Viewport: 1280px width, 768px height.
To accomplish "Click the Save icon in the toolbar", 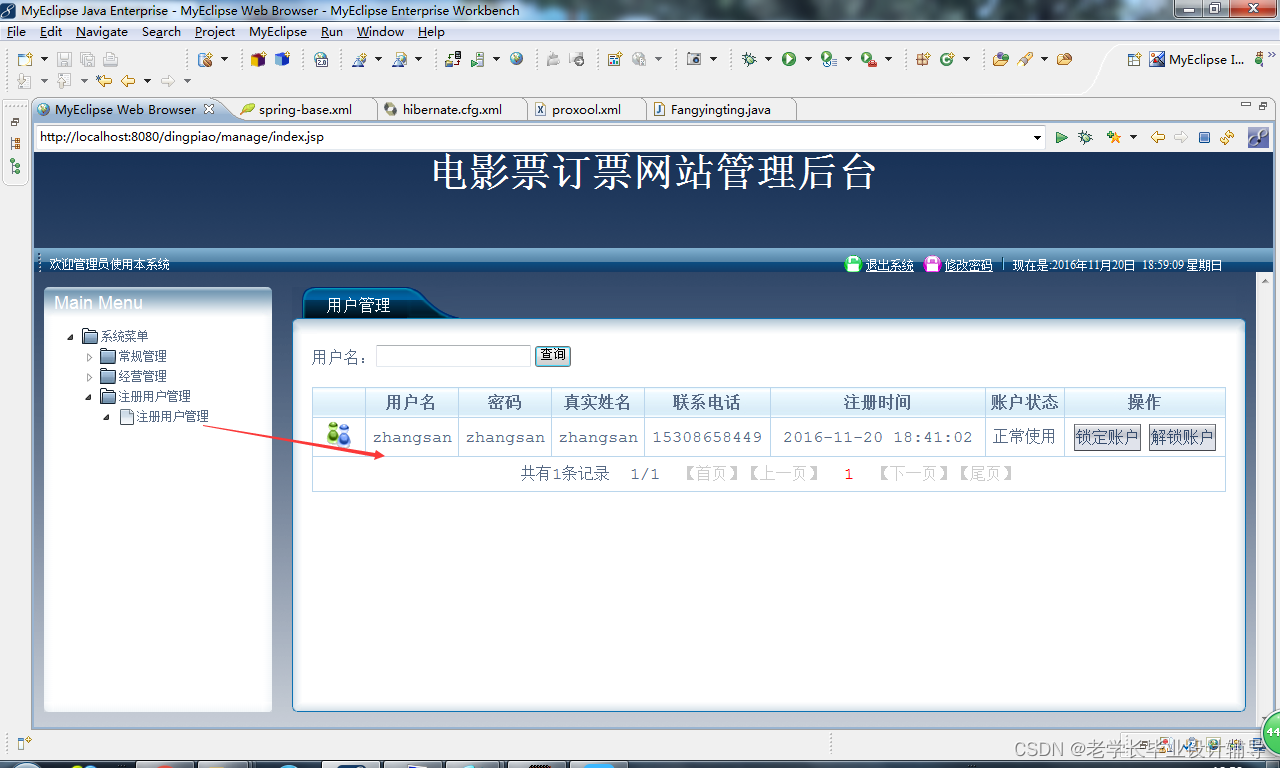I will tap(62, 60).
